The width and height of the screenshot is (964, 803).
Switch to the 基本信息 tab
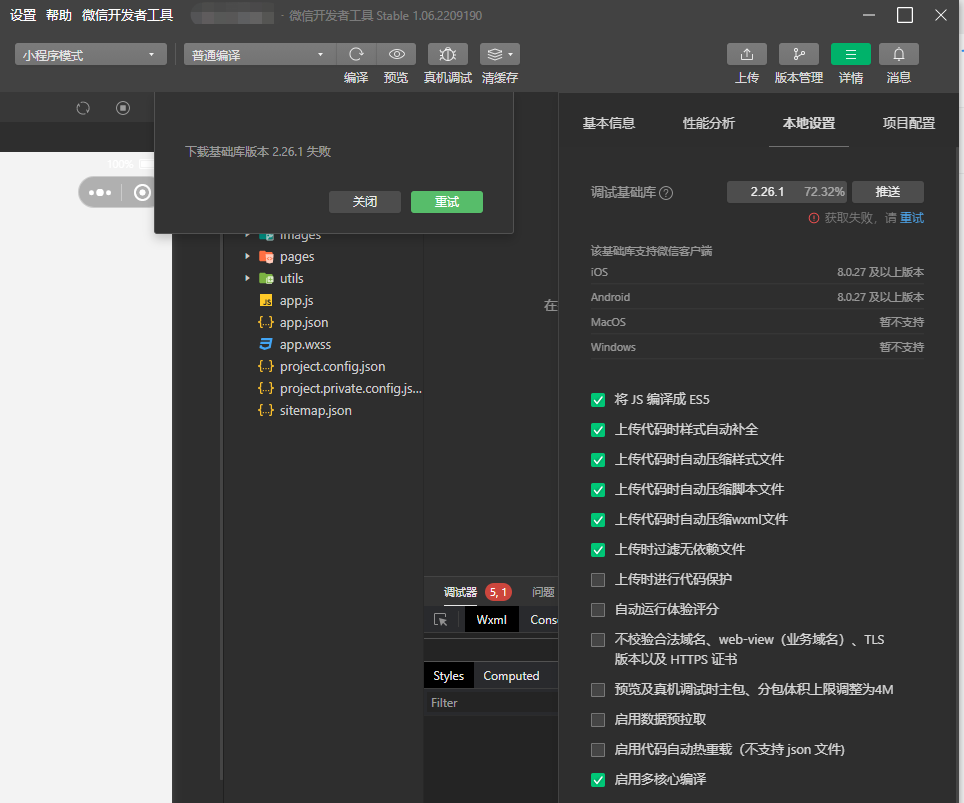pyautogui.click(x=609, y=123)
